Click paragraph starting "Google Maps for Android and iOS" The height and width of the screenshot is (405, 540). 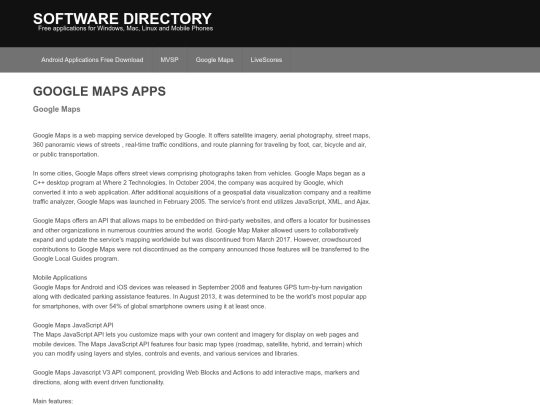pyautogui.click(x=200, y=297)
